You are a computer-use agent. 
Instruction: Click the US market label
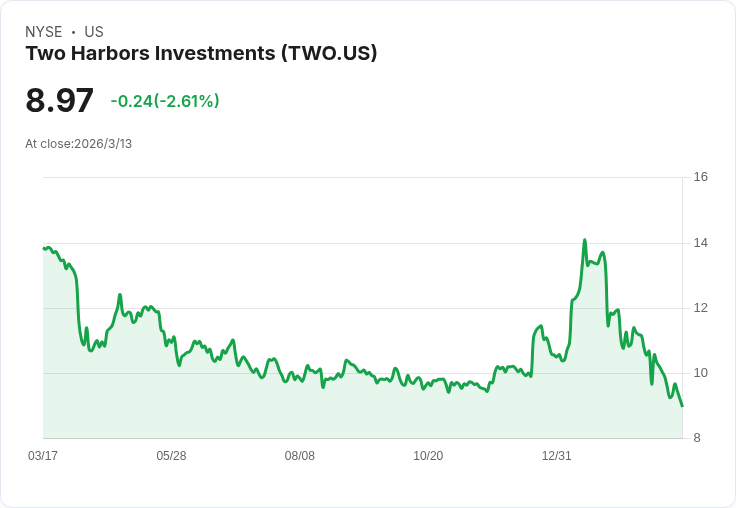pos(94,32)
